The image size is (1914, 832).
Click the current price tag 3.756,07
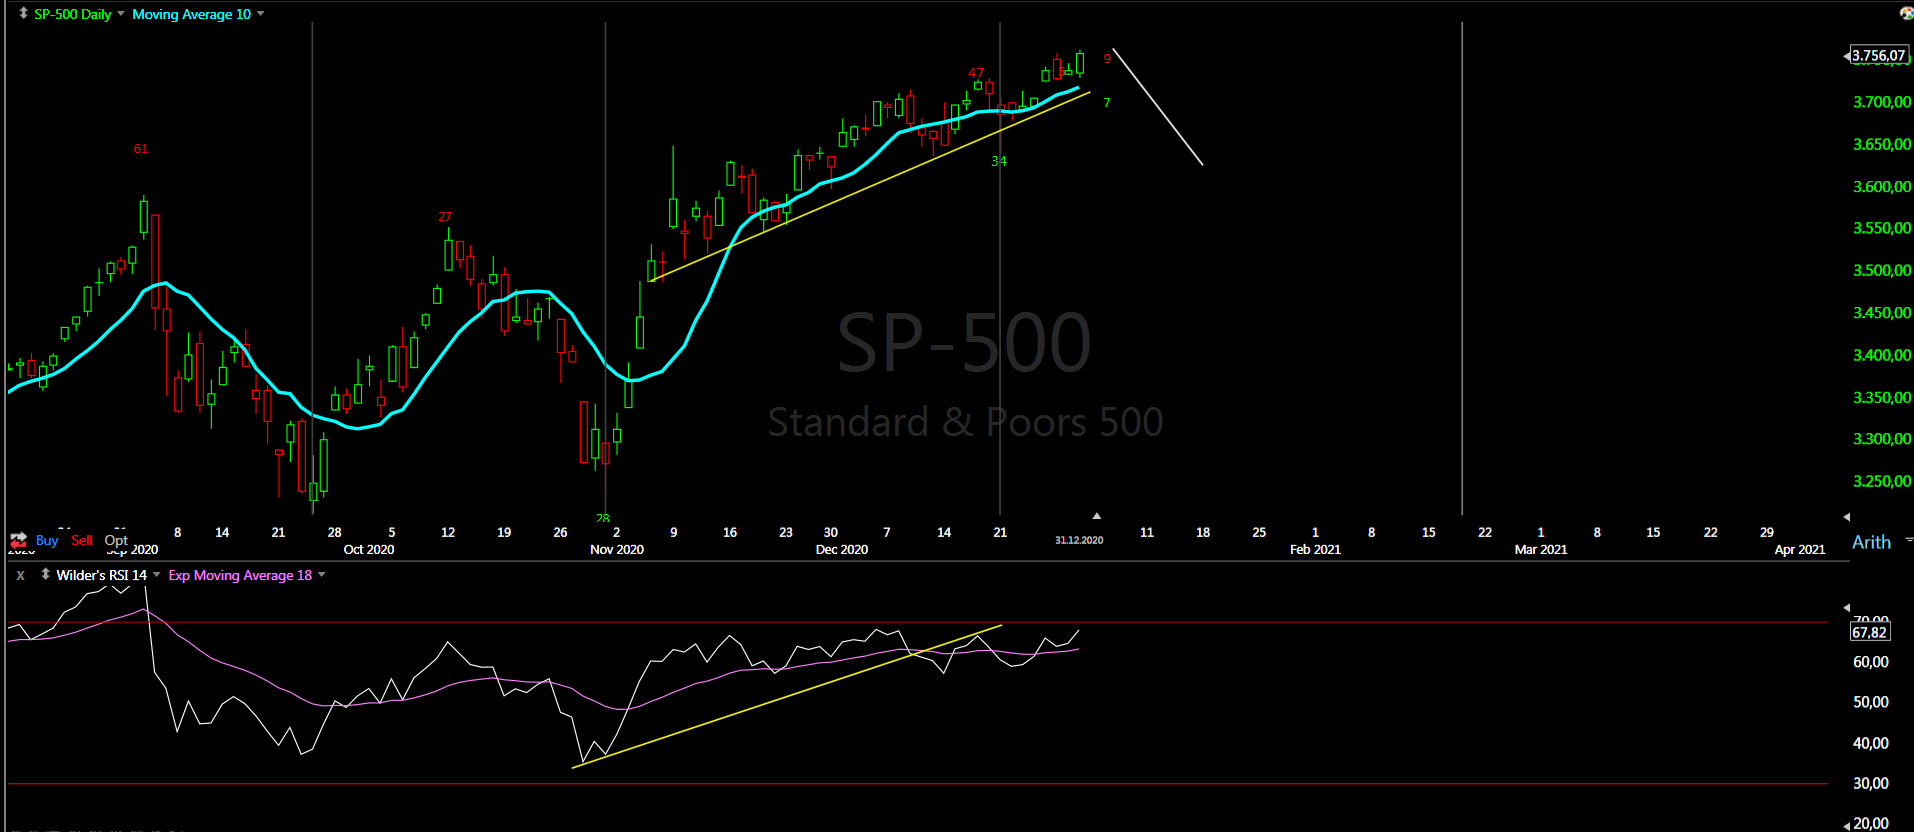coord(1879,56)
